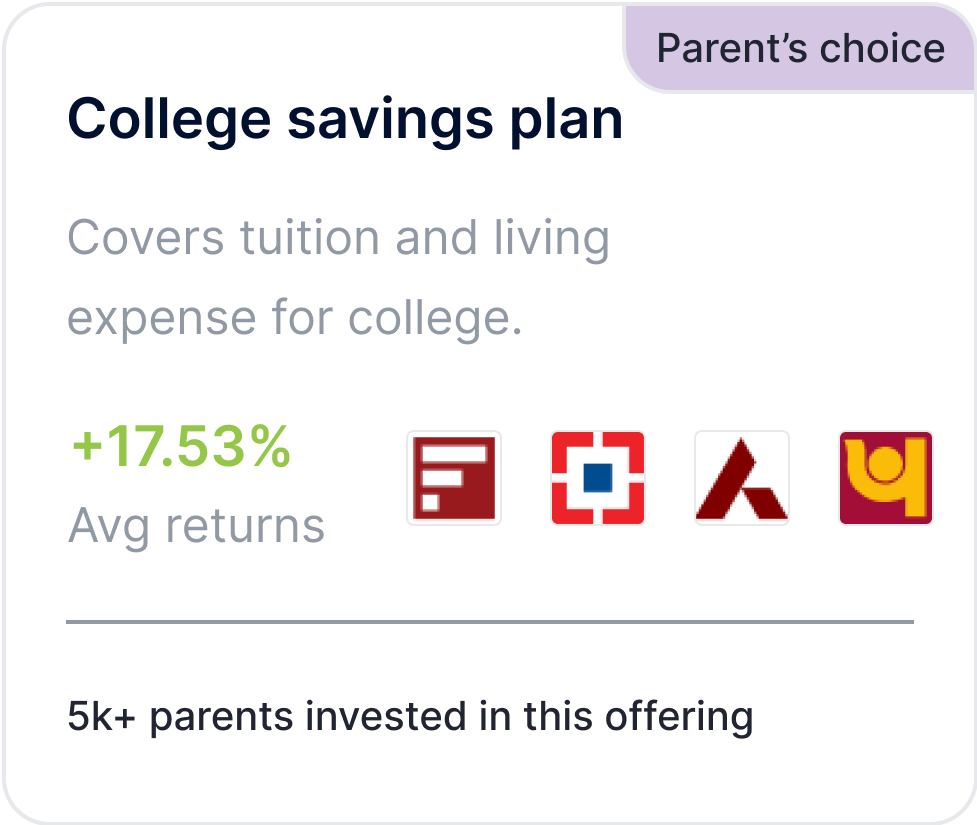Click the dark red 'A' shaped logo

coord(741,478)
